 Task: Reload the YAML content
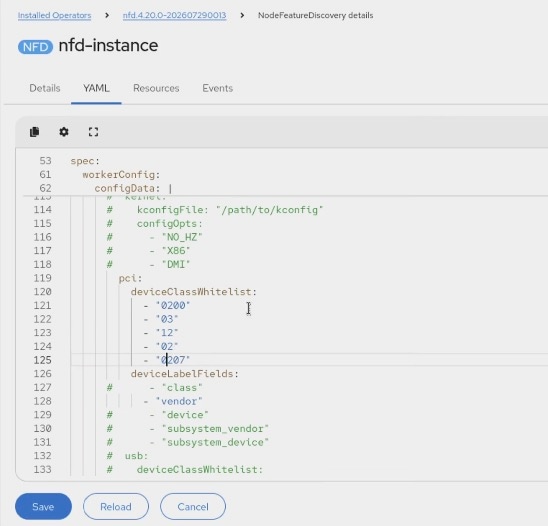click(x=116, y=506)
